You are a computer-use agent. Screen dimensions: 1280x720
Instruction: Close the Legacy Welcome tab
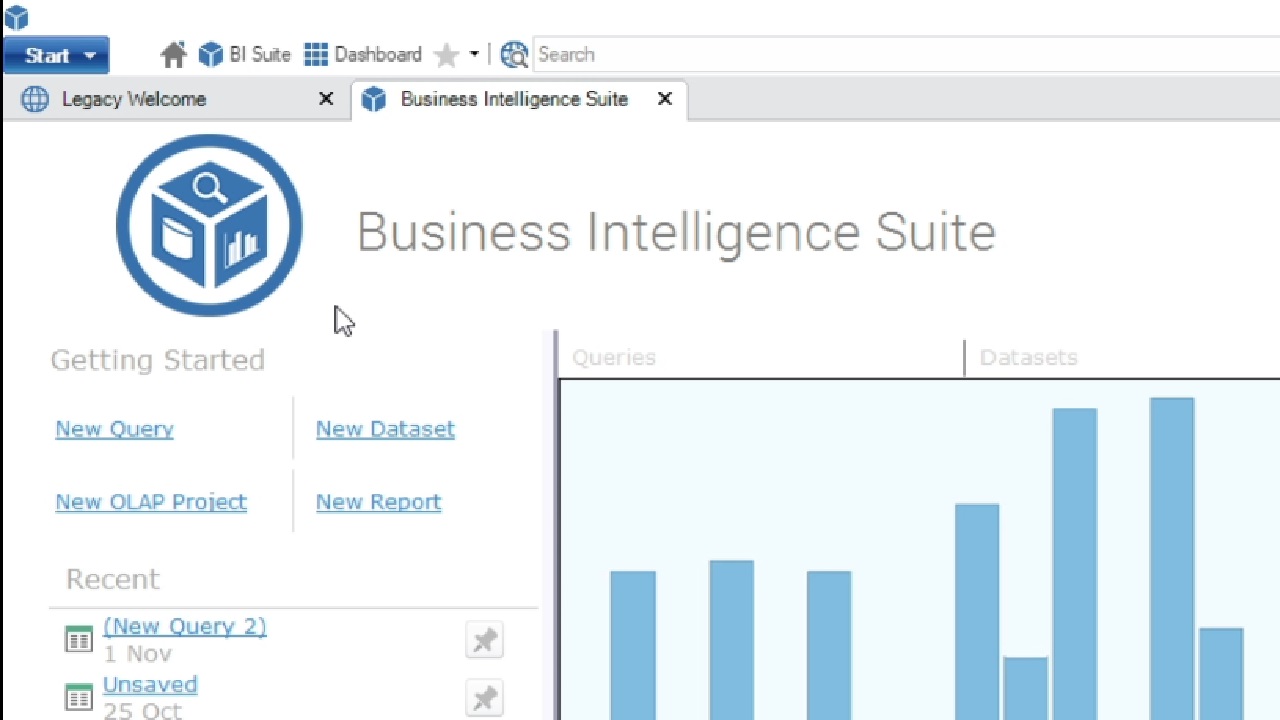point(326,99)
